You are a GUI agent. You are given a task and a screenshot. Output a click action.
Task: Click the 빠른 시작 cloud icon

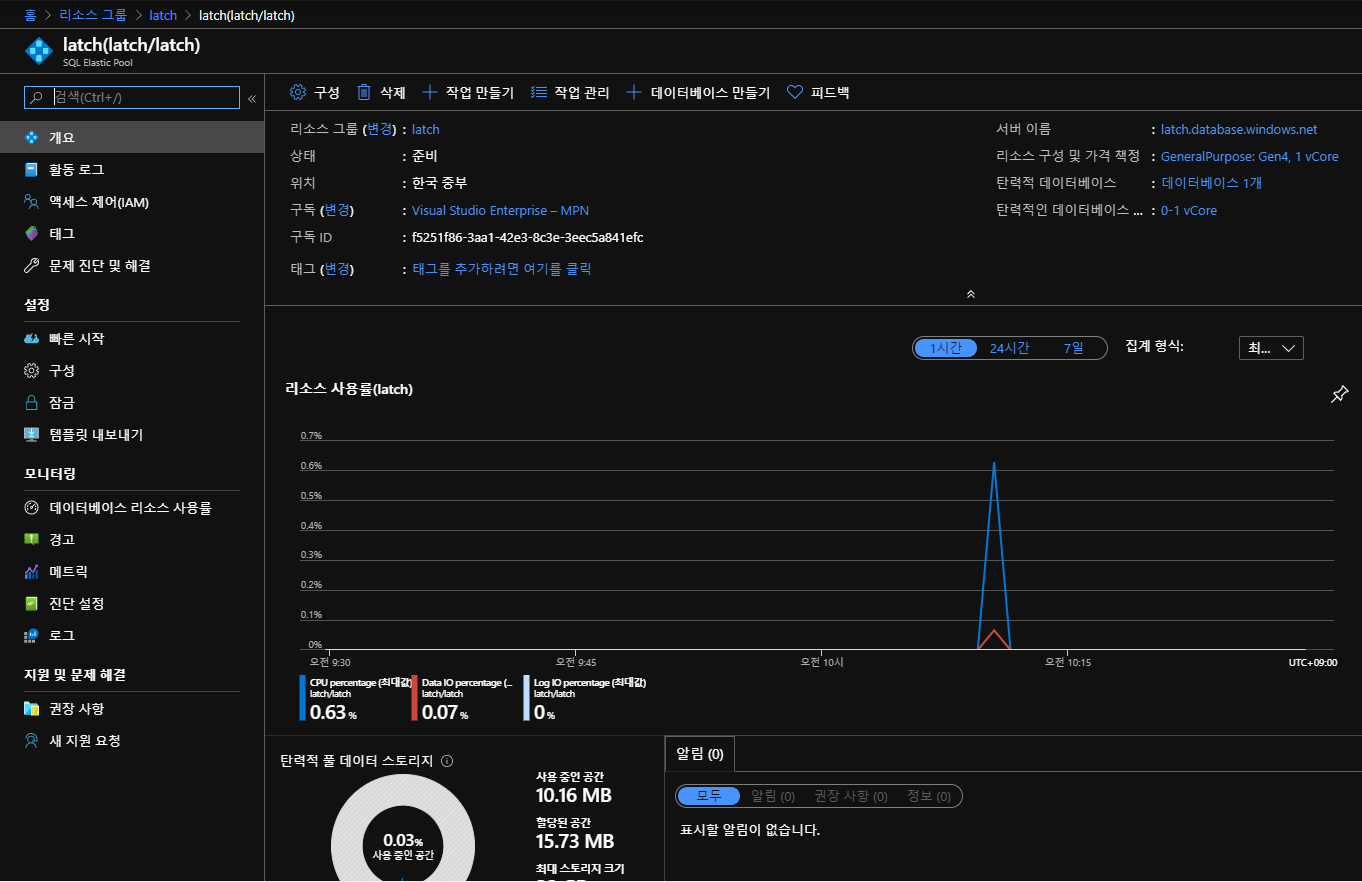[32, 339]
